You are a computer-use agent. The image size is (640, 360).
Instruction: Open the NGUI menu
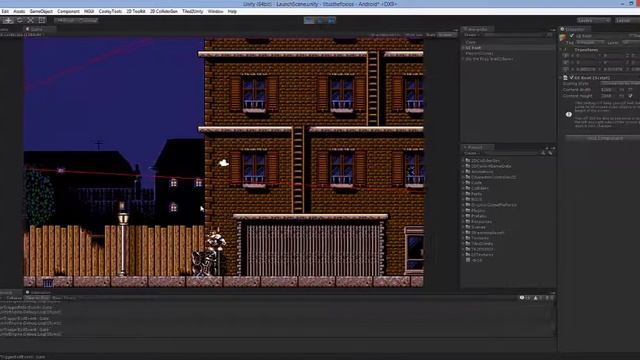[89, 11]
